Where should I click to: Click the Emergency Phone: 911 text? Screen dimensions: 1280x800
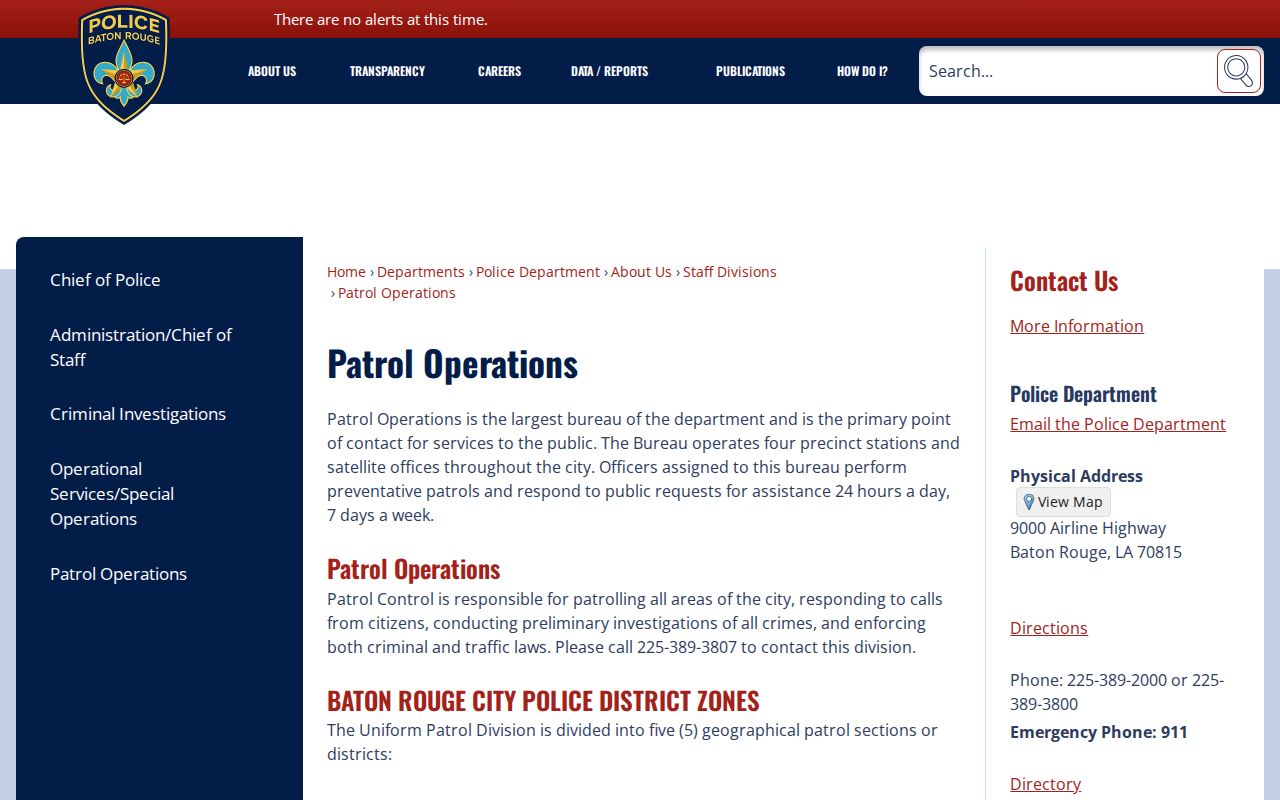(x=1099, y=732)
